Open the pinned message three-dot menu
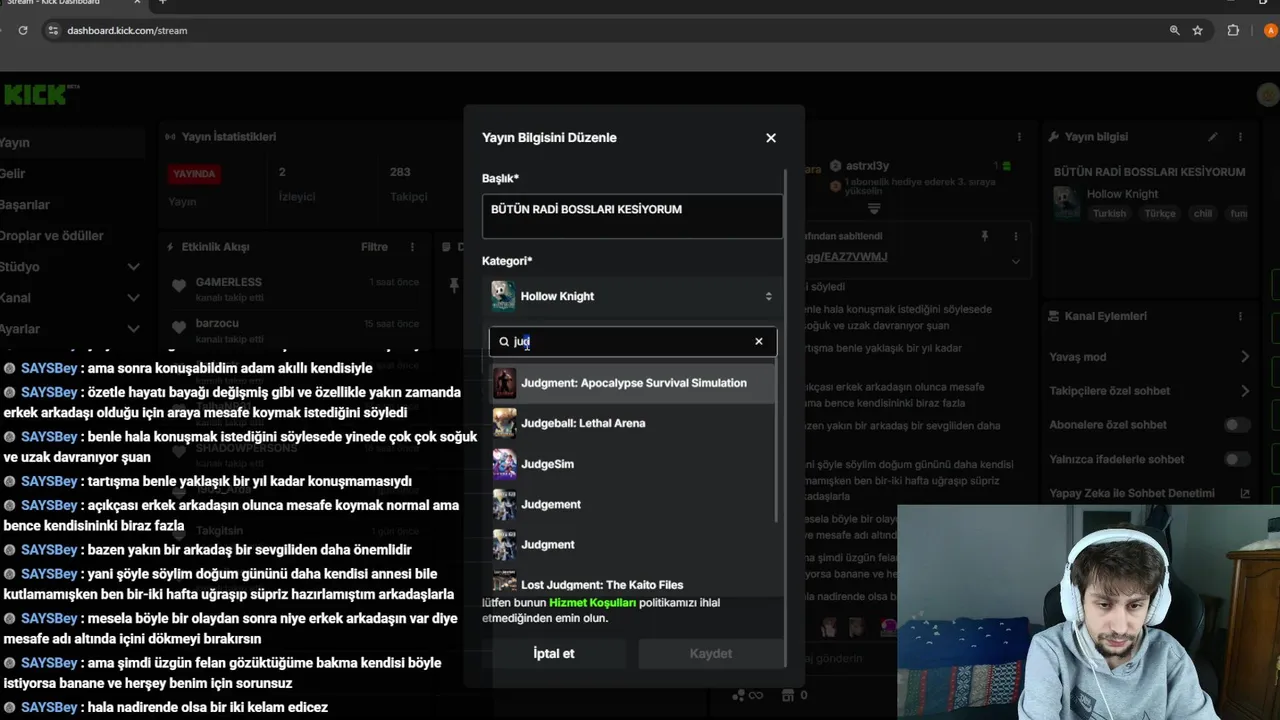Viewport: 1280px width, 720px height. click(1017, 236)
